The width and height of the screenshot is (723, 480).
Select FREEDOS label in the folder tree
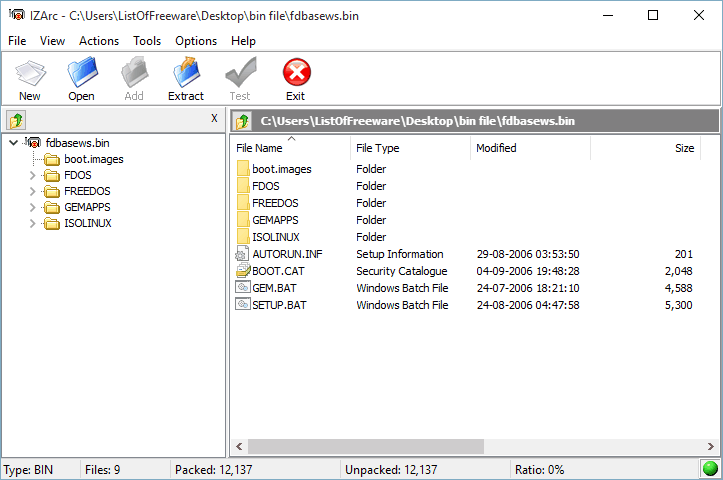87,191
